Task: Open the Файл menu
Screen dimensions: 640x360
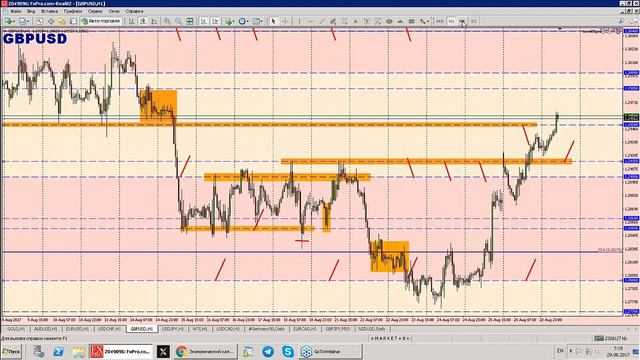Action: [x=16, y=11]
